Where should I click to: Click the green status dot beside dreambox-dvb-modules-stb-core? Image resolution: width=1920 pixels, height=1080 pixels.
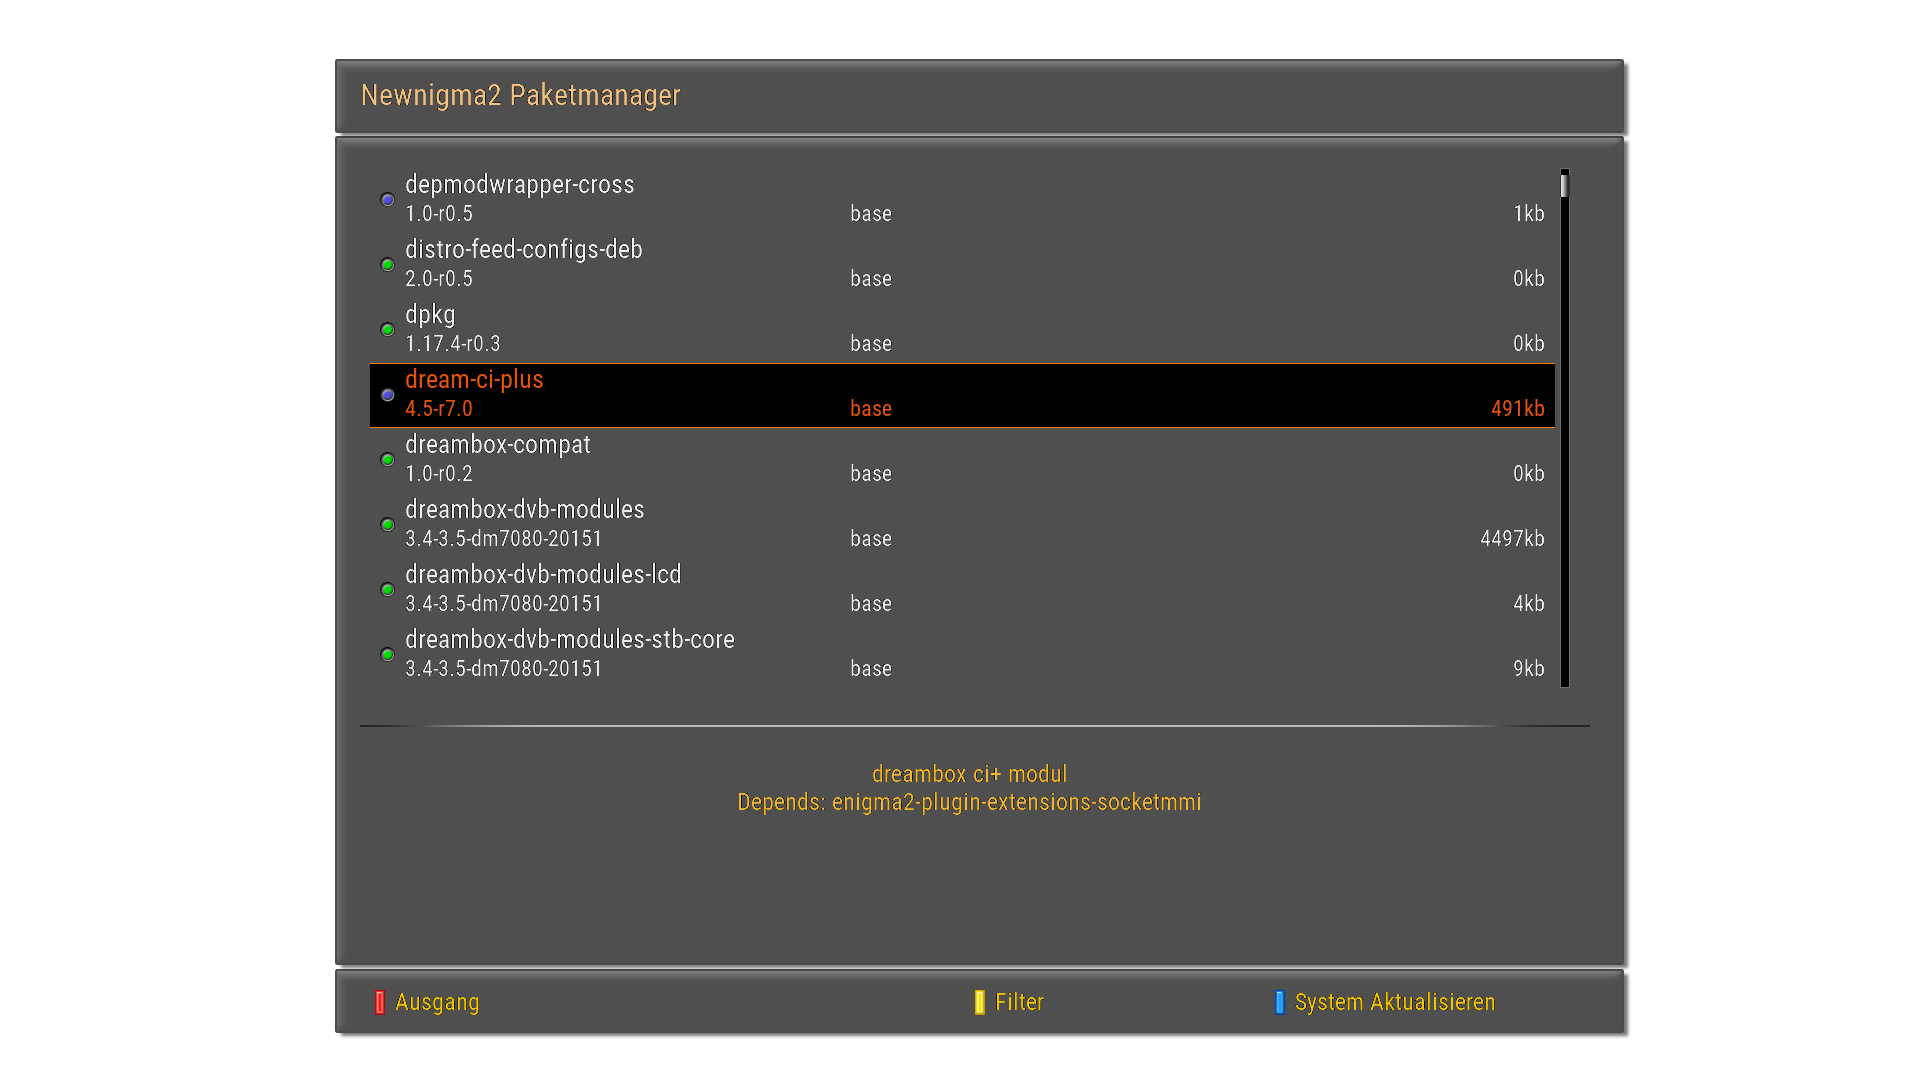click(388, 655)
